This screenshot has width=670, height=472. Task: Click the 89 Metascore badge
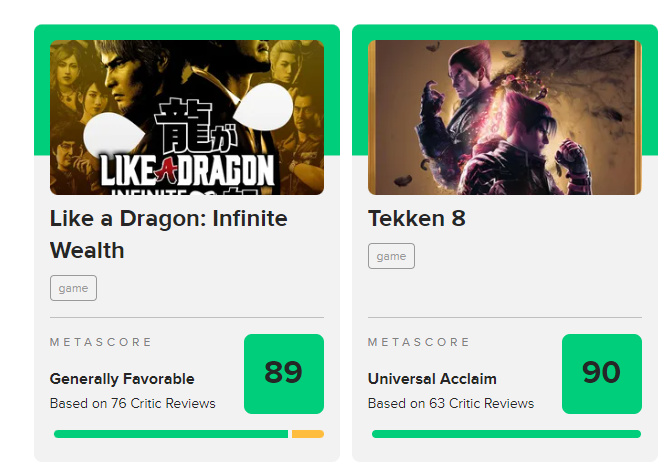(283, 373)
